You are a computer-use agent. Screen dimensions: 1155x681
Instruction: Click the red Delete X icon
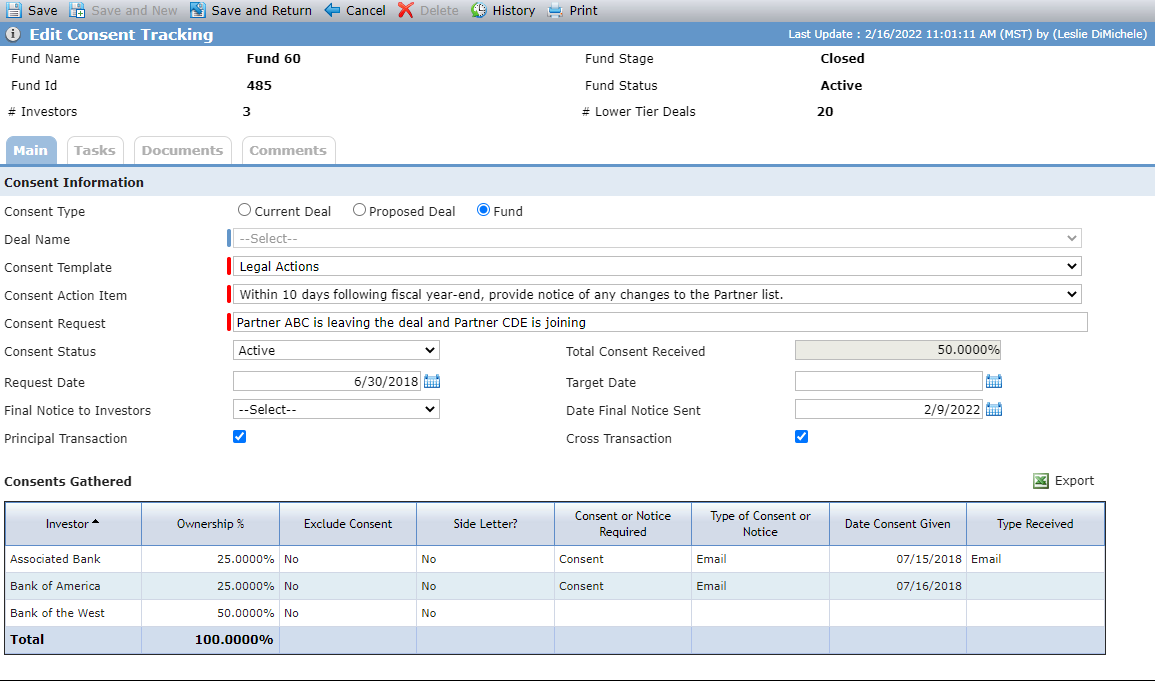pos(406,10)
